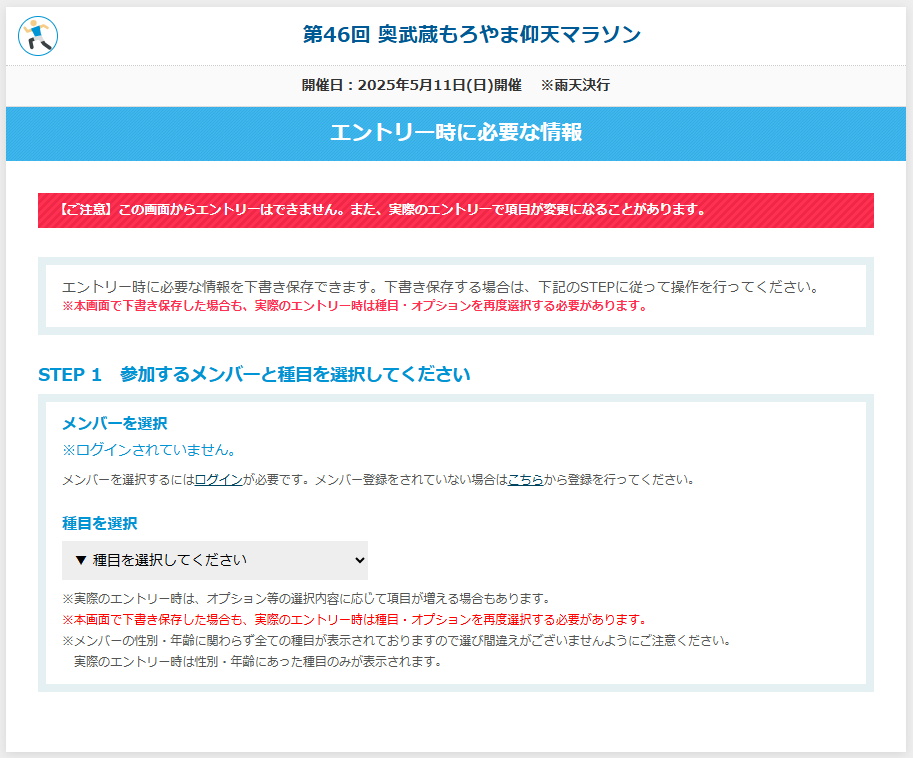The width and height of the screenshot is (913, 758).
Task: Open the ログイン link
Action: [218, 480]
